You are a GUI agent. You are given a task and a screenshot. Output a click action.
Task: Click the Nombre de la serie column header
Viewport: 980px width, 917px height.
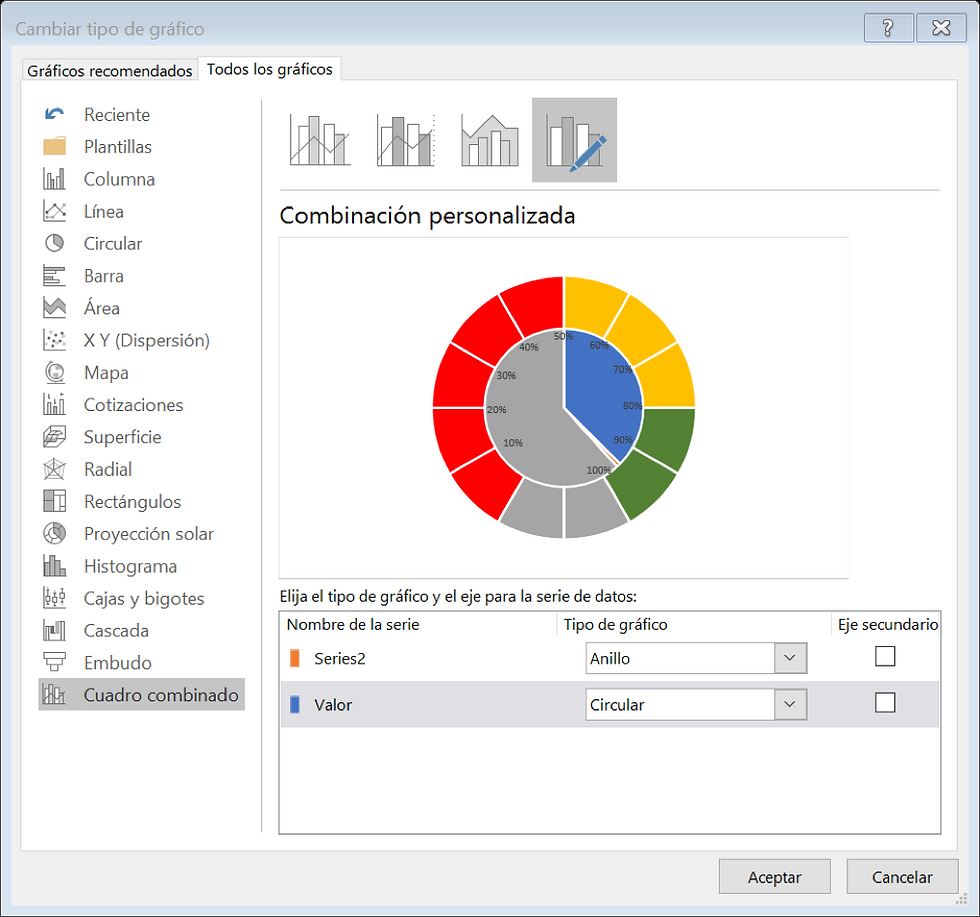pyautogui.click(x=352, y=624)
